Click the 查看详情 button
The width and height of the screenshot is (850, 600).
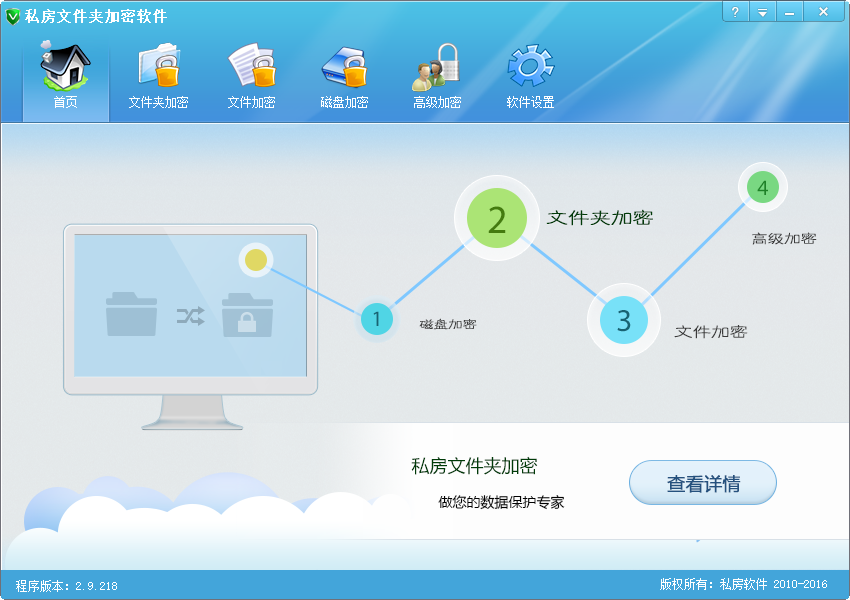click(x=702, y=482)
